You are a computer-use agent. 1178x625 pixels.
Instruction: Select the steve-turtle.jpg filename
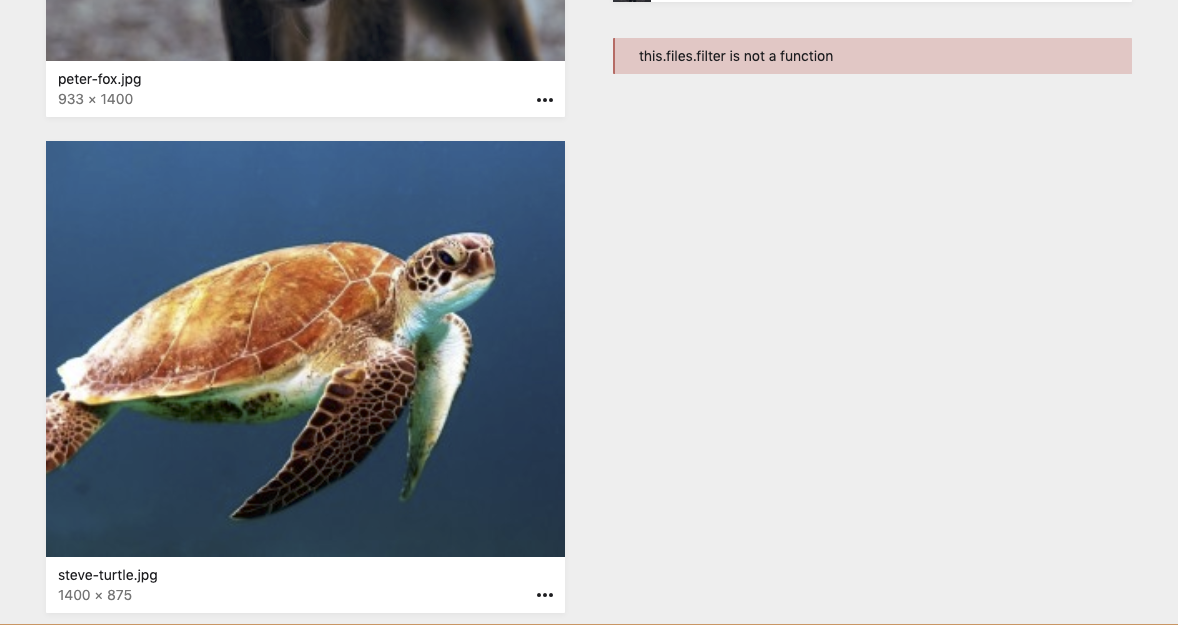107,575
